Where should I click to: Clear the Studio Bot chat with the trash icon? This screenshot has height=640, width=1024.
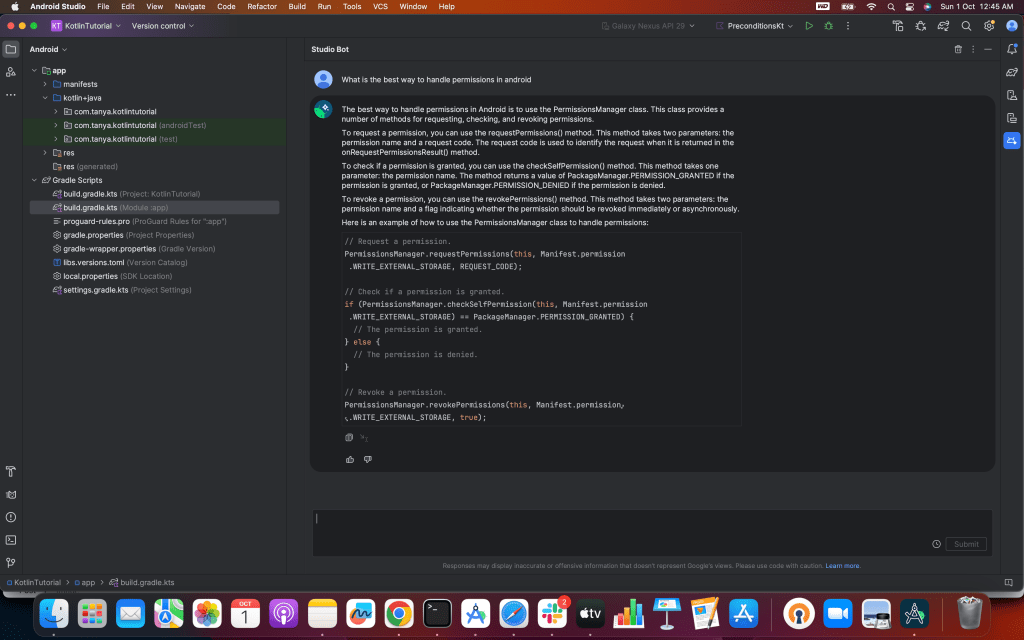tap(958, 49)
